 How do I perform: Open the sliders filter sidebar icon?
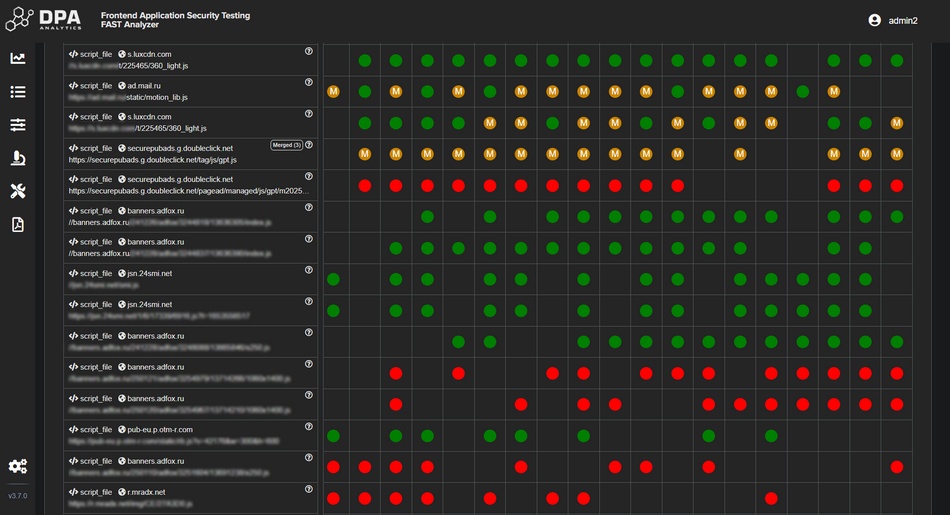click(18, 125)
